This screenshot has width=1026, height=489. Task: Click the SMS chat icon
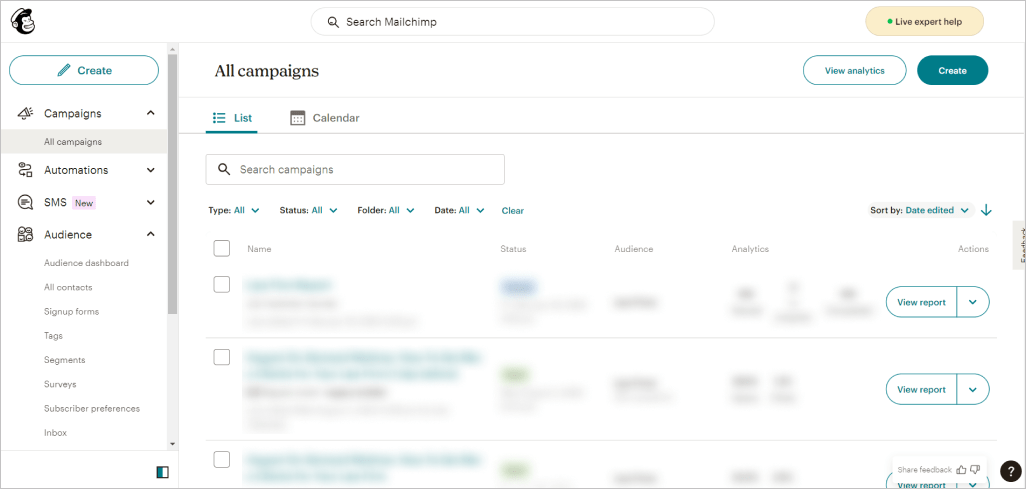(26, 203)
